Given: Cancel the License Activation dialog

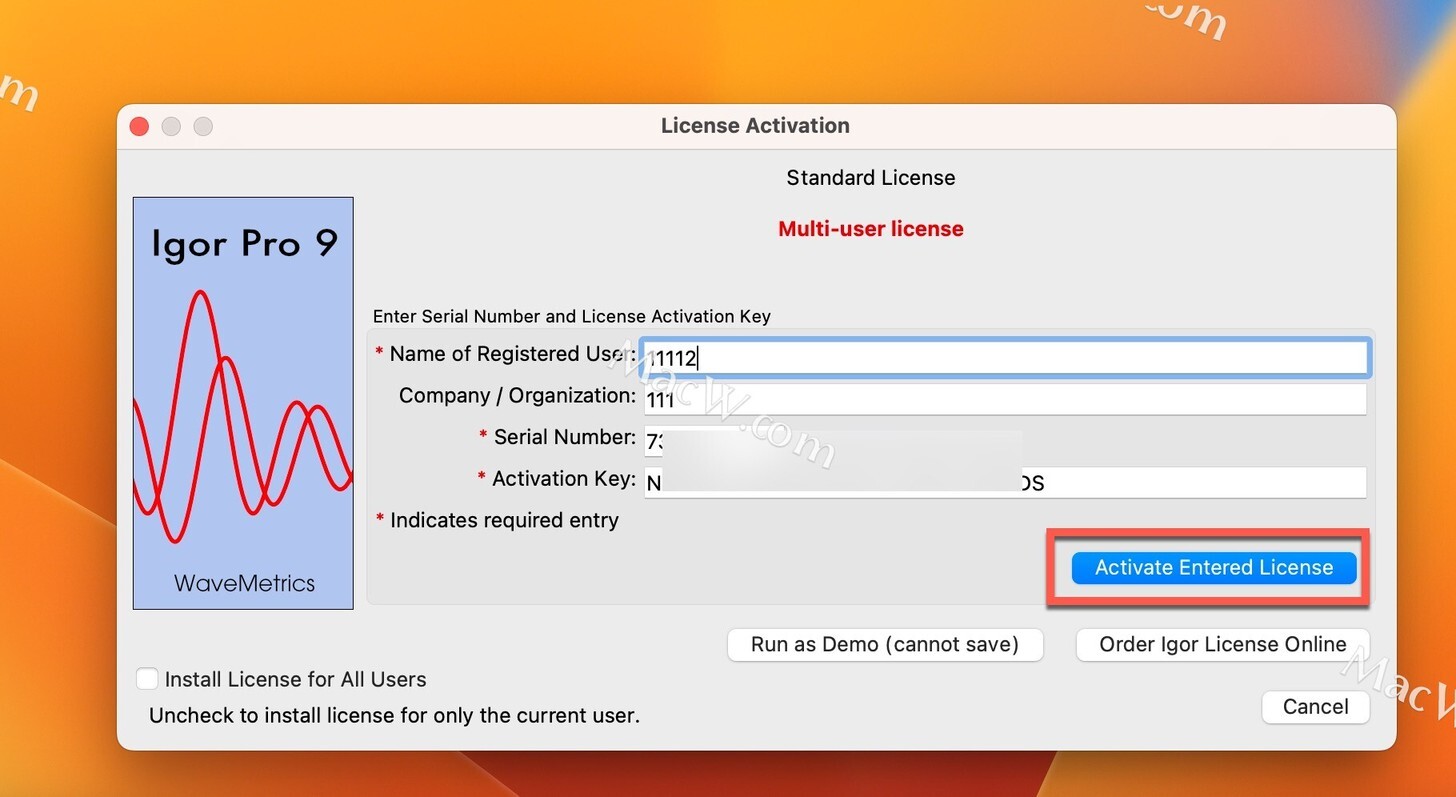Looking at the screenshot, I should point(1315,707).
